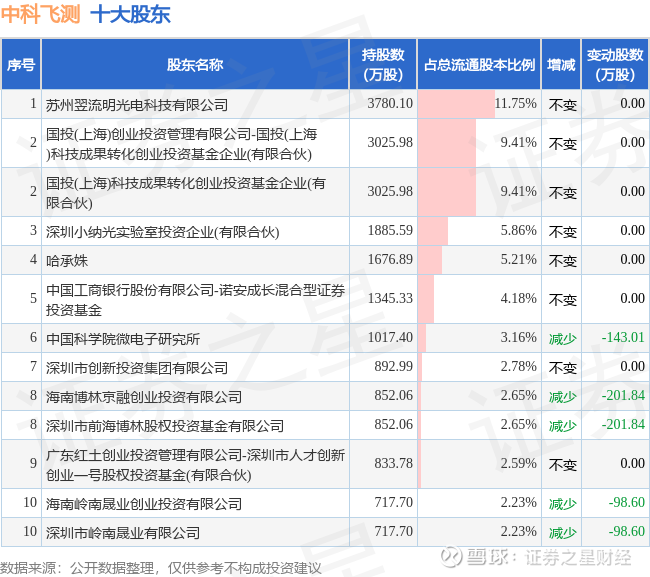This screenshot has height=577, width=650.
Task: Click 海南岭南晟业创业投资有限公司 name
Action: (x=144, y=504)
